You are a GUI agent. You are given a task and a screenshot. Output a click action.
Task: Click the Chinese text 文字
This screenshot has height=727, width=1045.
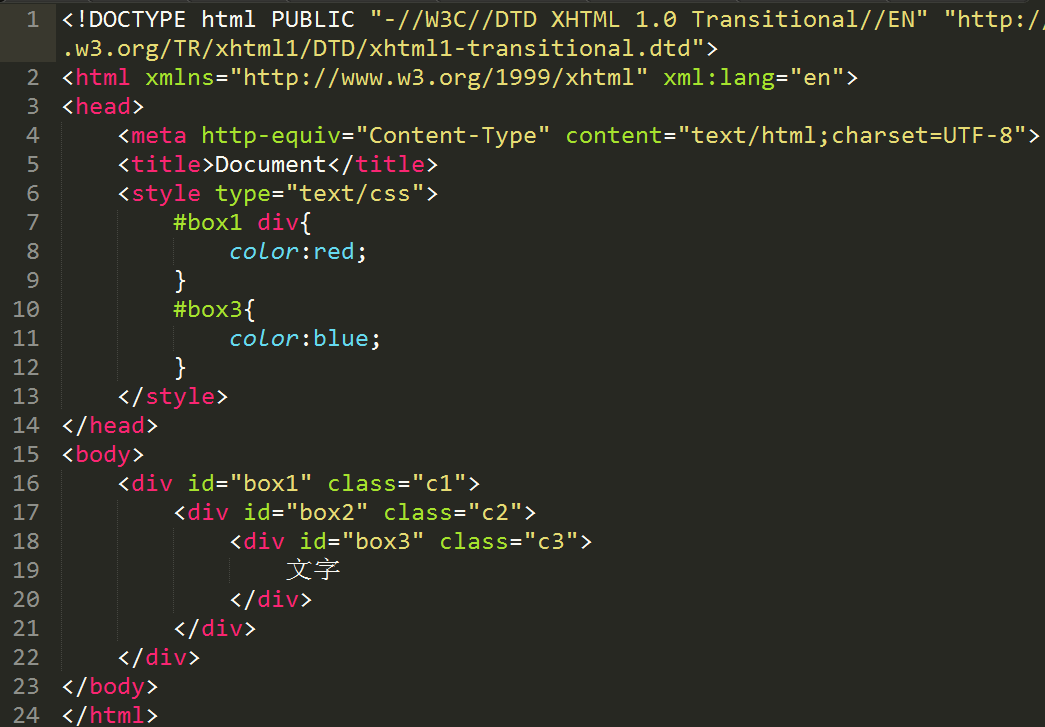(313, 570)
